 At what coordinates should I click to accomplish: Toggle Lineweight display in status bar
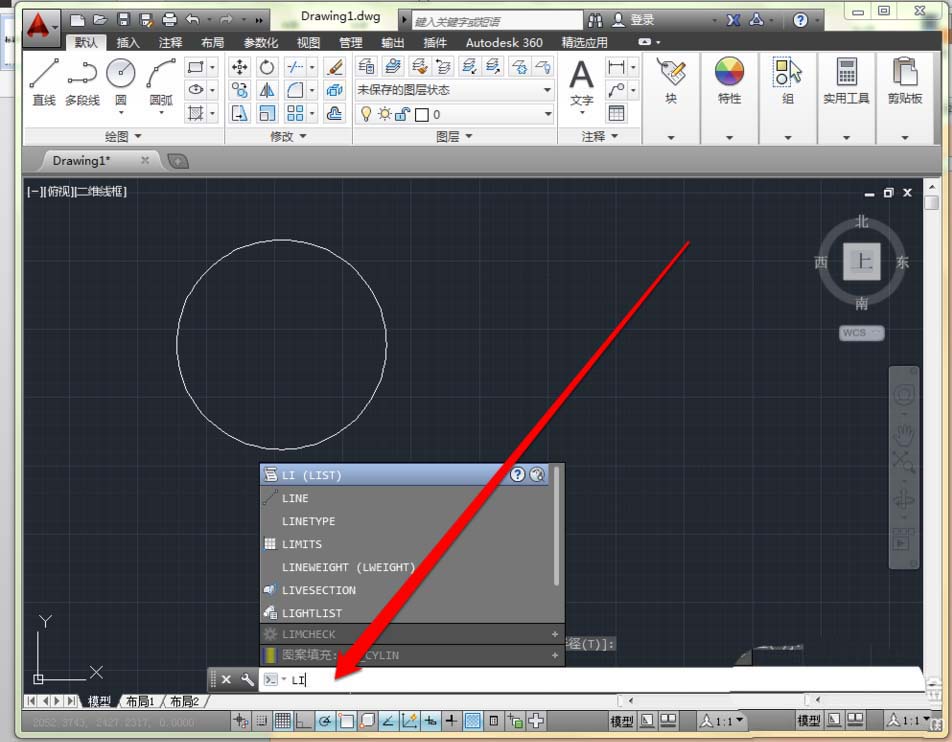[x=451, y=721]
